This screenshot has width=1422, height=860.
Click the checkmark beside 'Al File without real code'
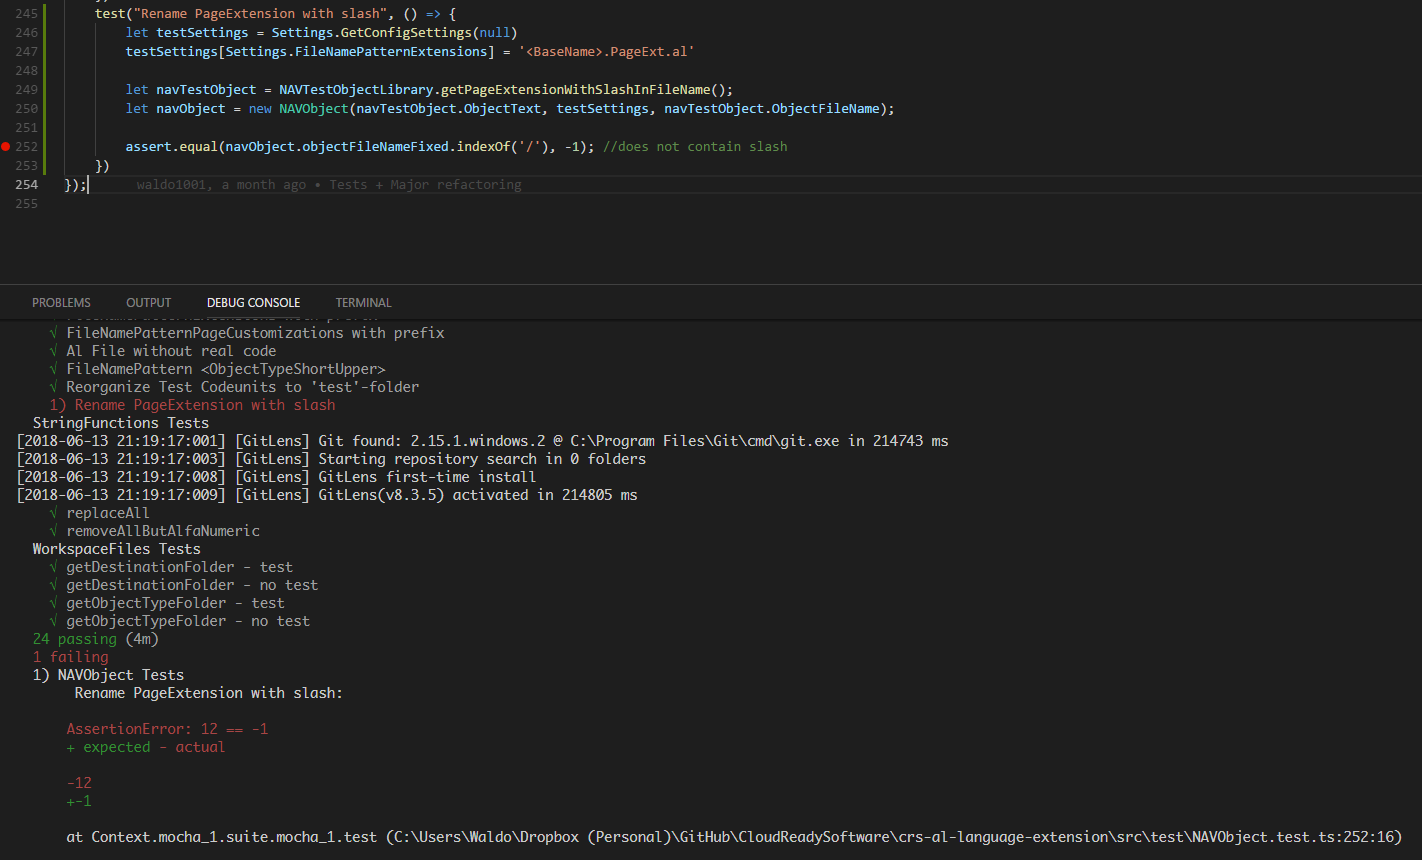coord(52,350)
